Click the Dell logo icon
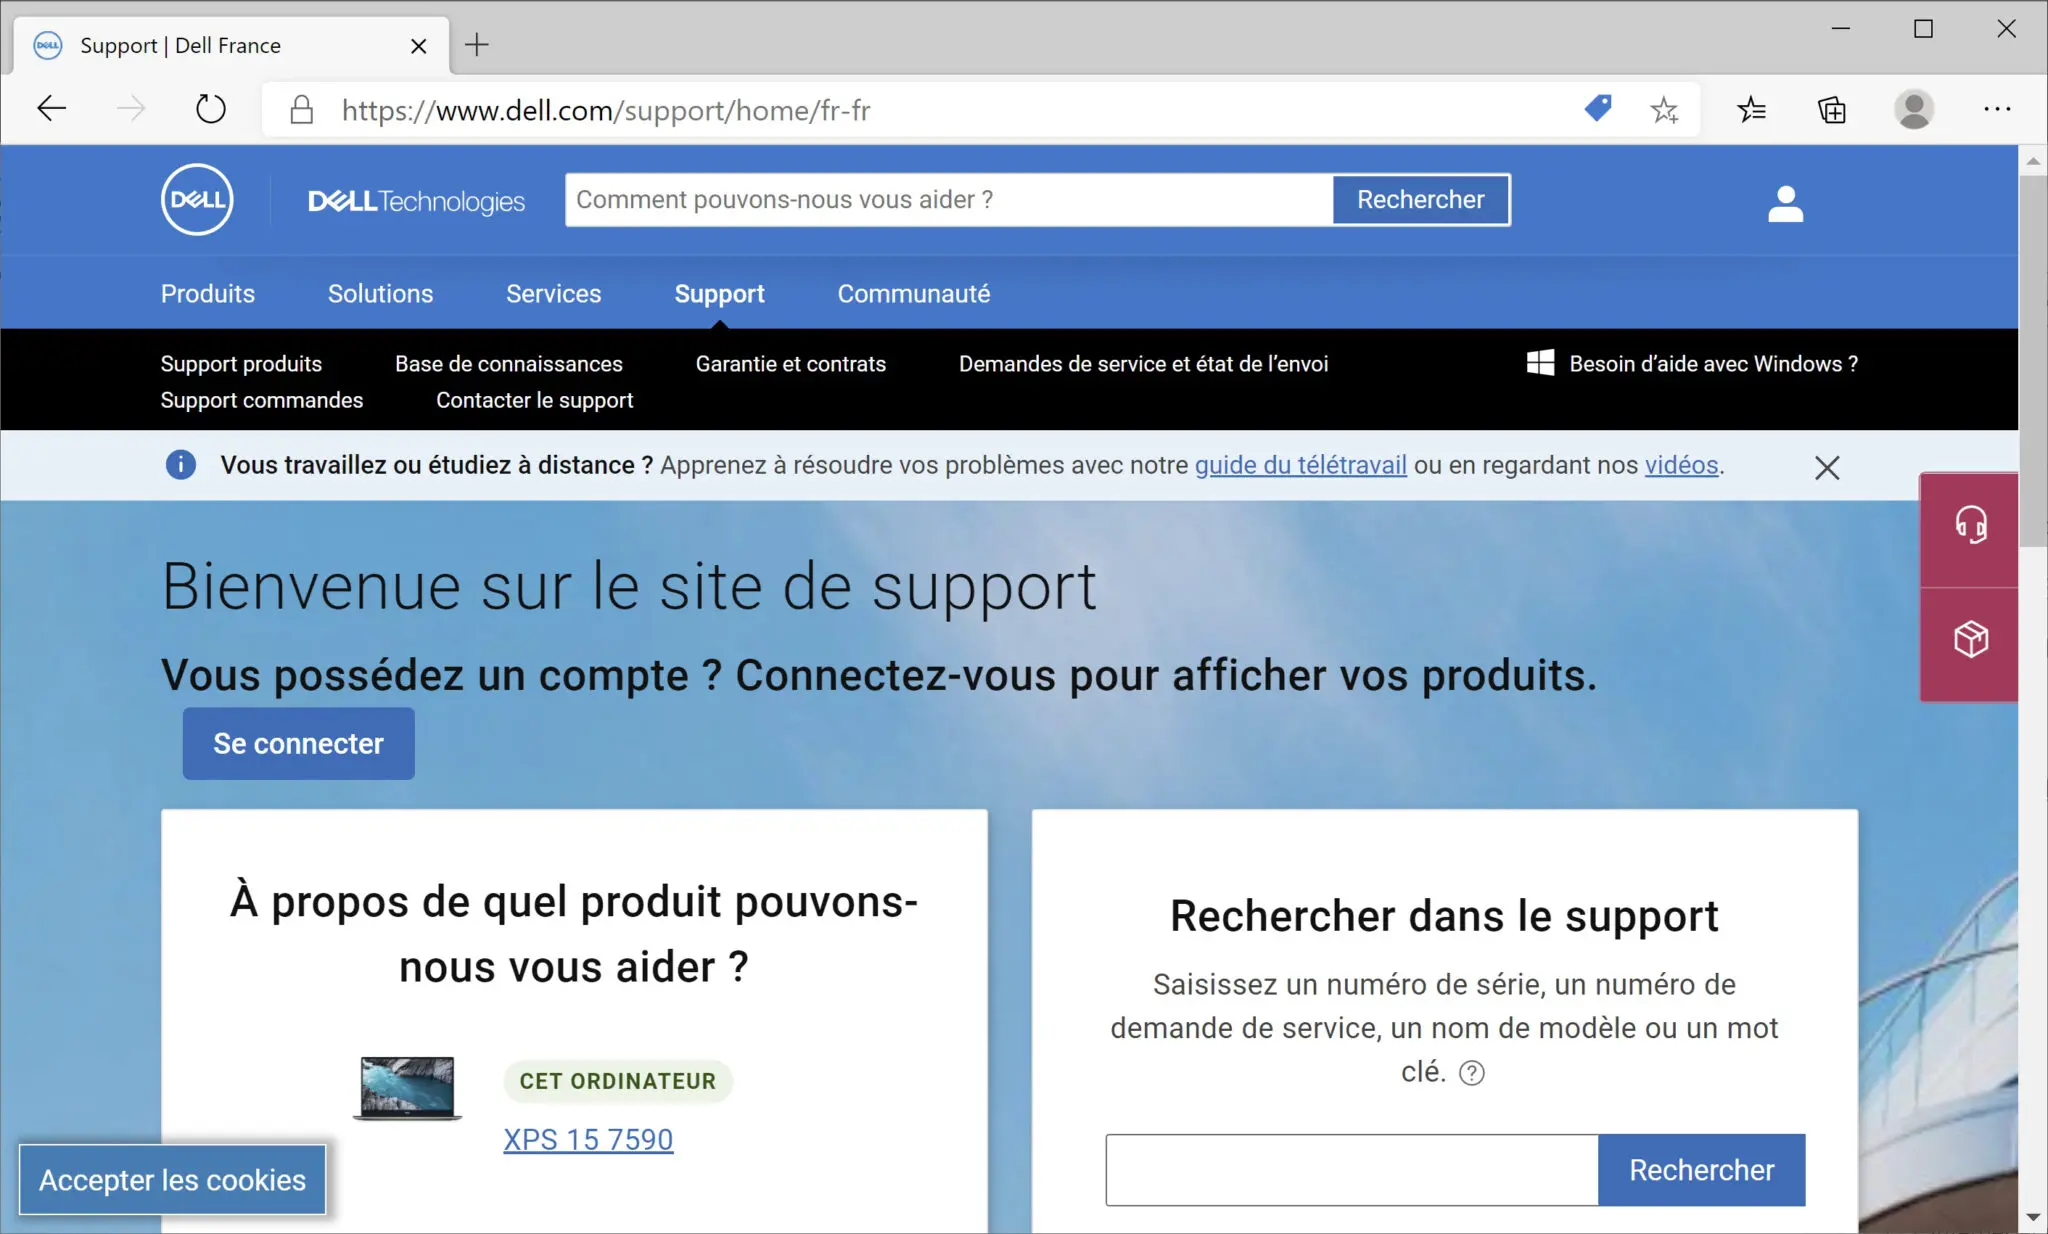 click(x=197, y=199)
